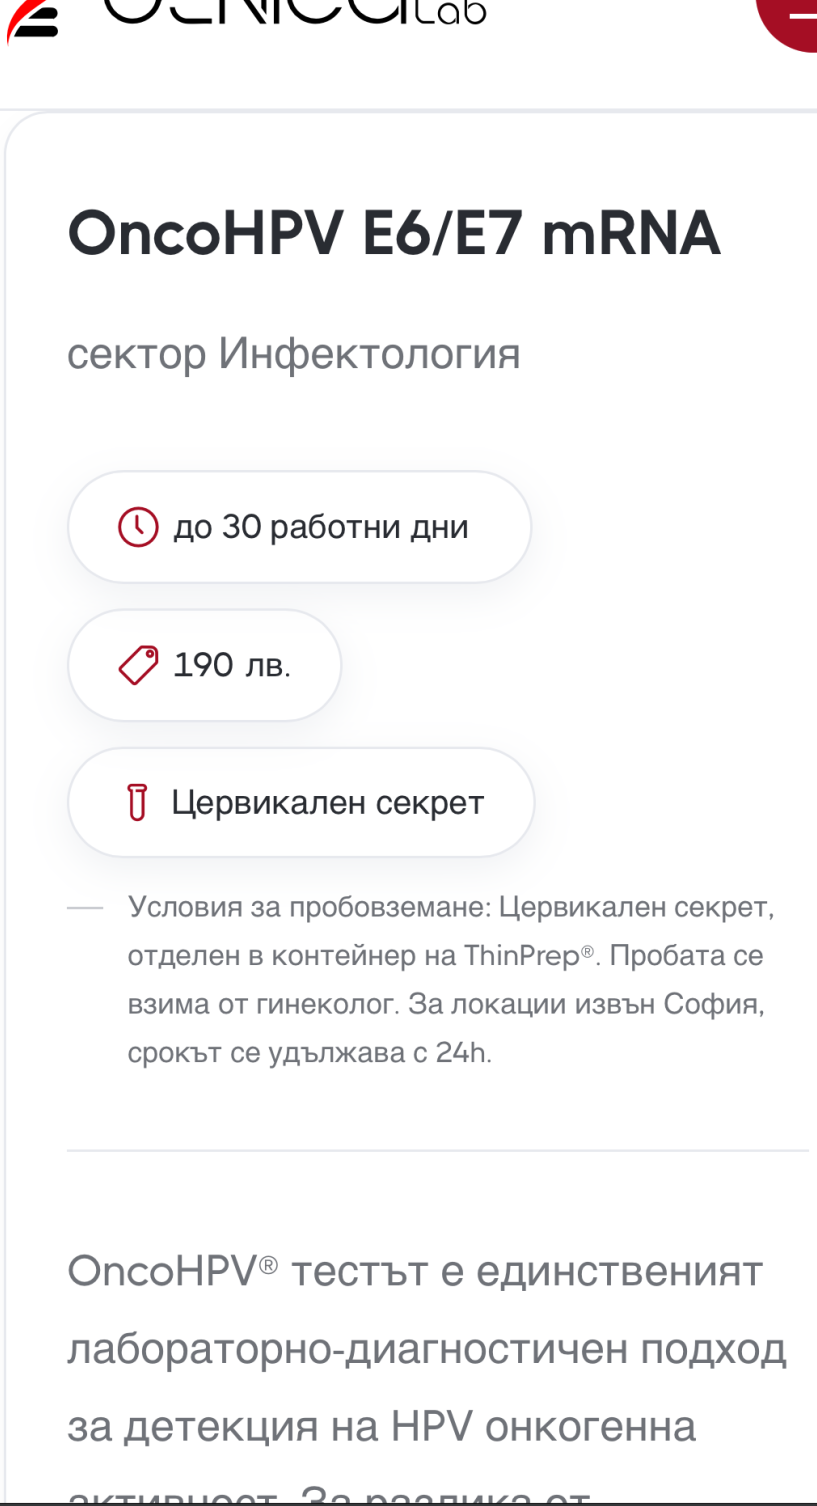Click the horizontal divider below the conditions

coord(437,1151)
